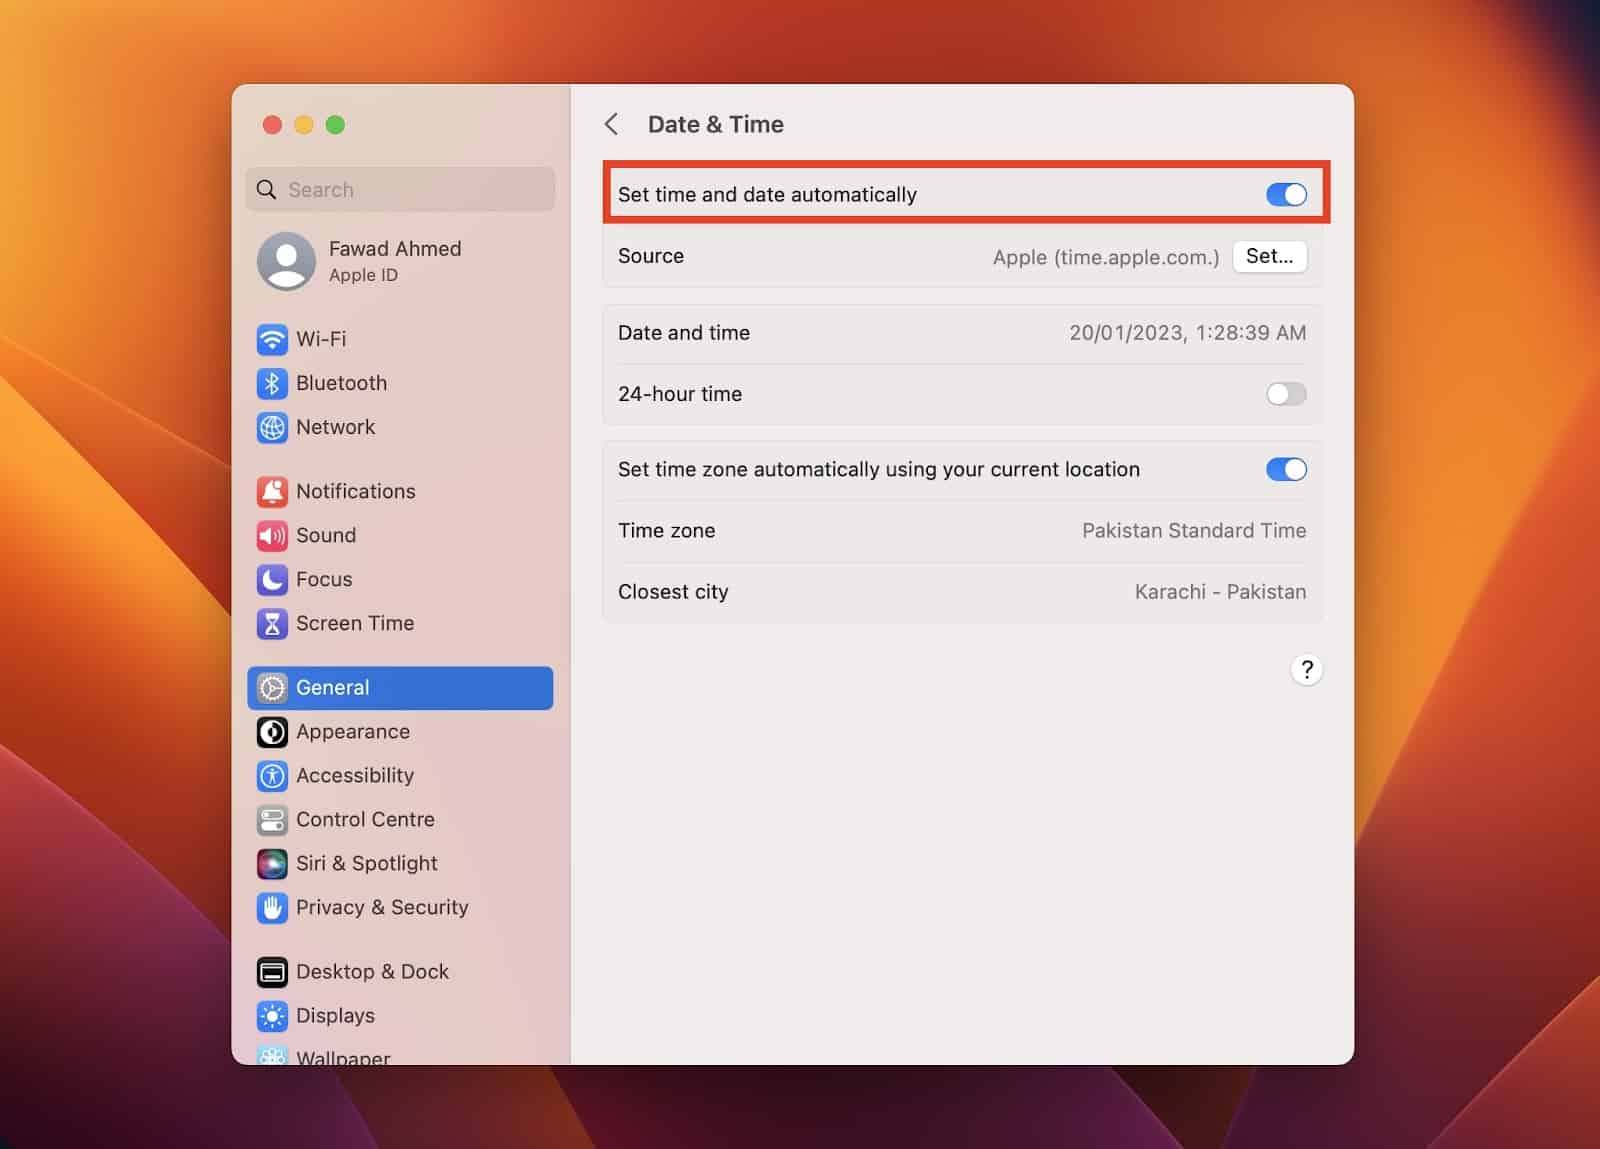Click the Network globe icon
This screenshot has height=1149, width=1600.
pyautogui.click(x=272, y=427)
